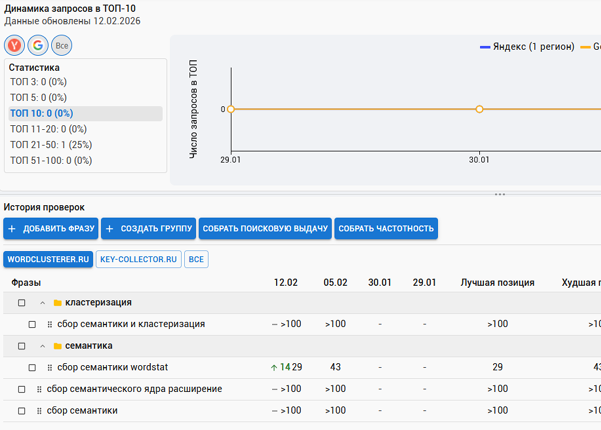The width and height of the screenshot is (601, 430).
Task: Tick checkbox for 'сбор семантики wordstat'
Action: point(32,367)
